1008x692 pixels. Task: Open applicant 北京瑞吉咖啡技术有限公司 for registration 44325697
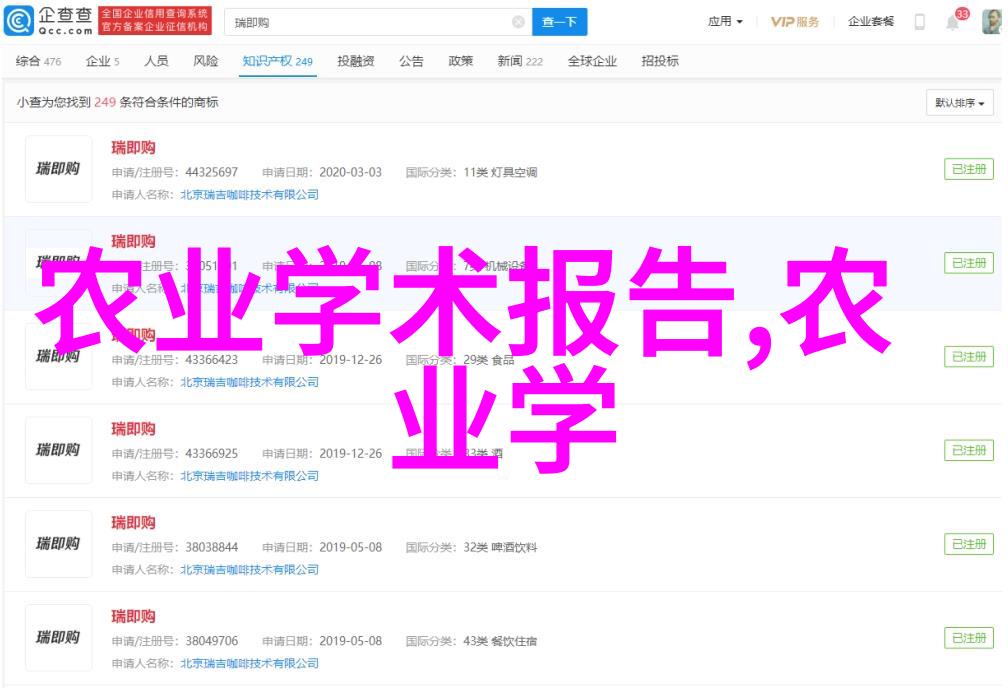coord(249,195)
